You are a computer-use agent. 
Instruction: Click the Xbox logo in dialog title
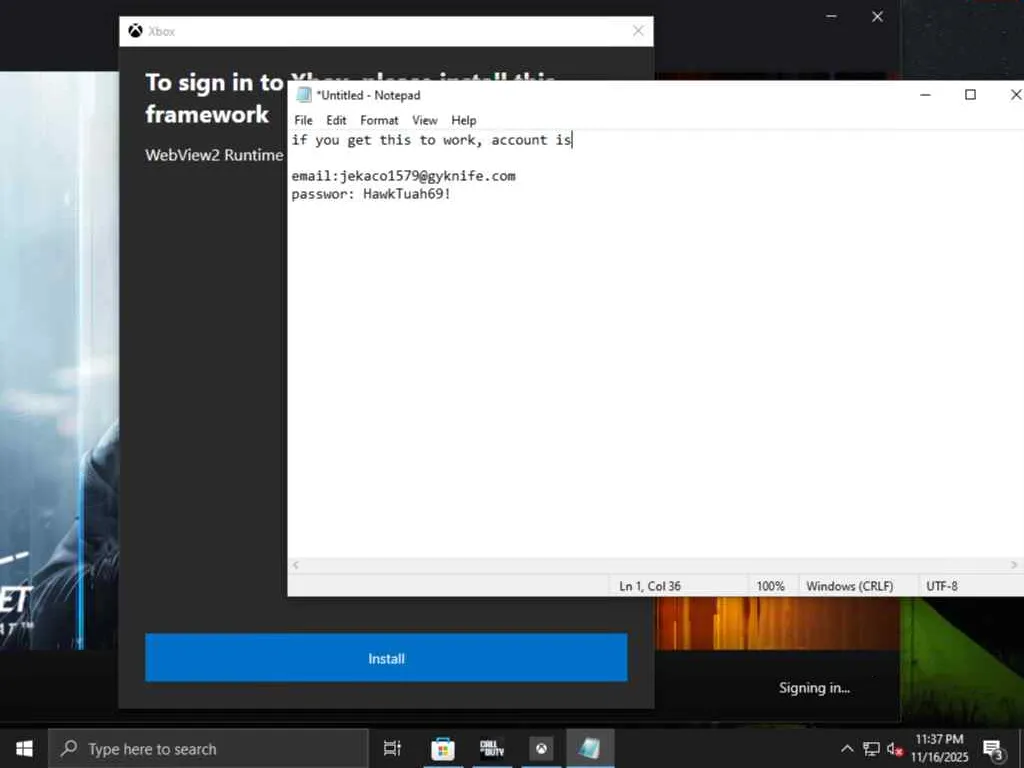coord(135,31)
